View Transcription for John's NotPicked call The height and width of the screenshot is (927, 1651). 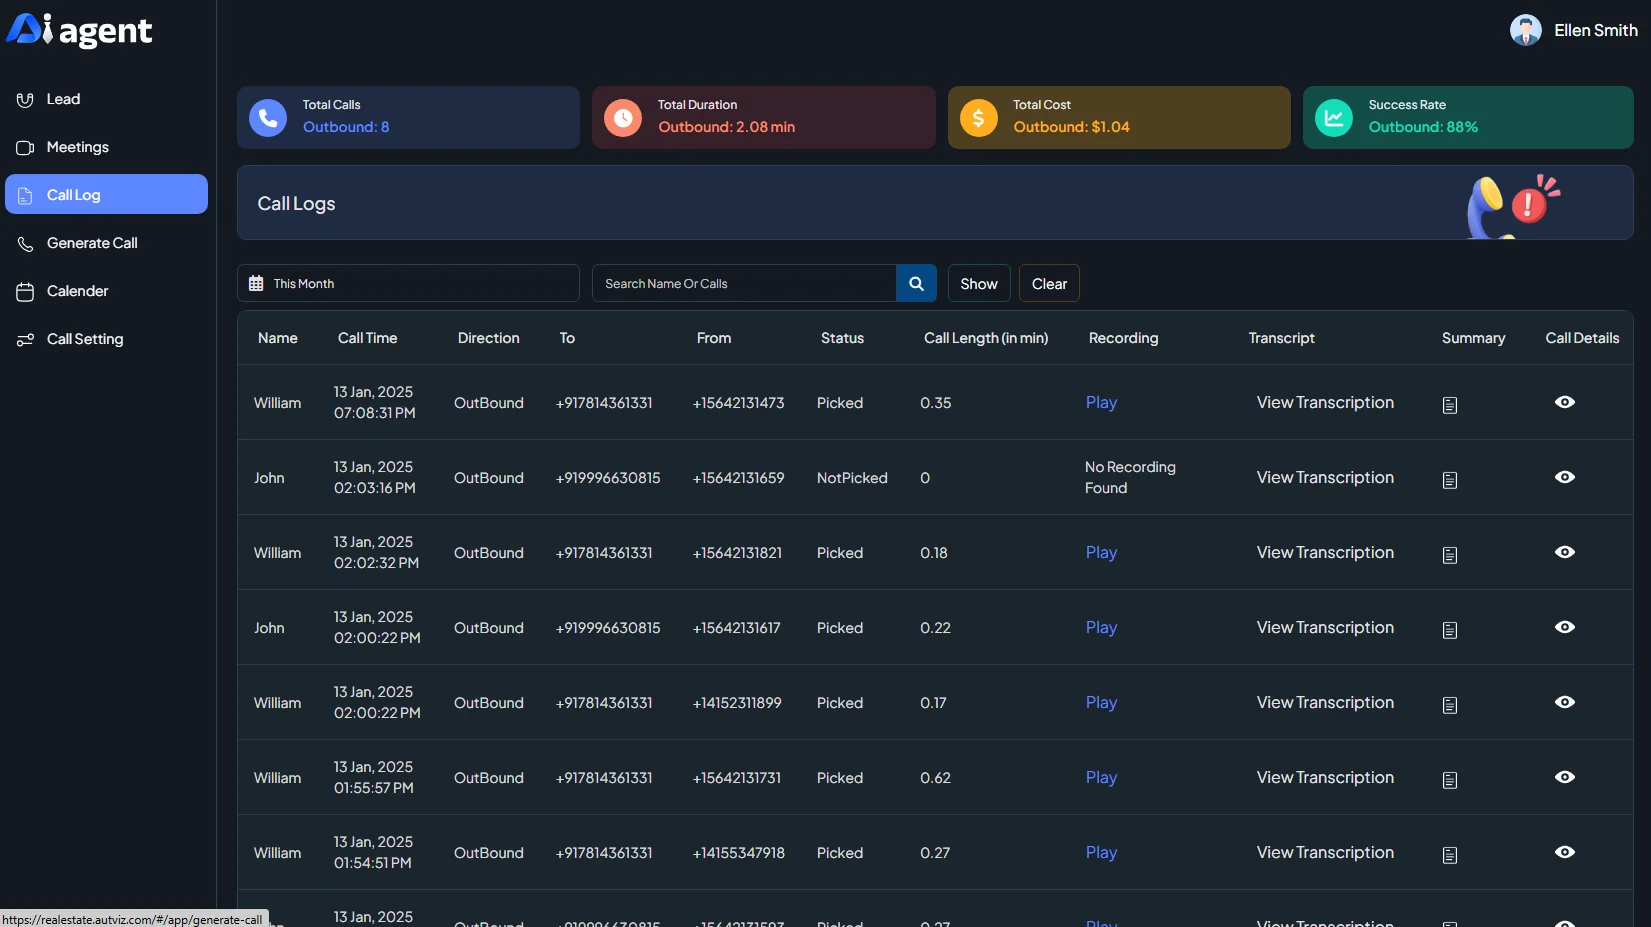[x=1325, y=477]
